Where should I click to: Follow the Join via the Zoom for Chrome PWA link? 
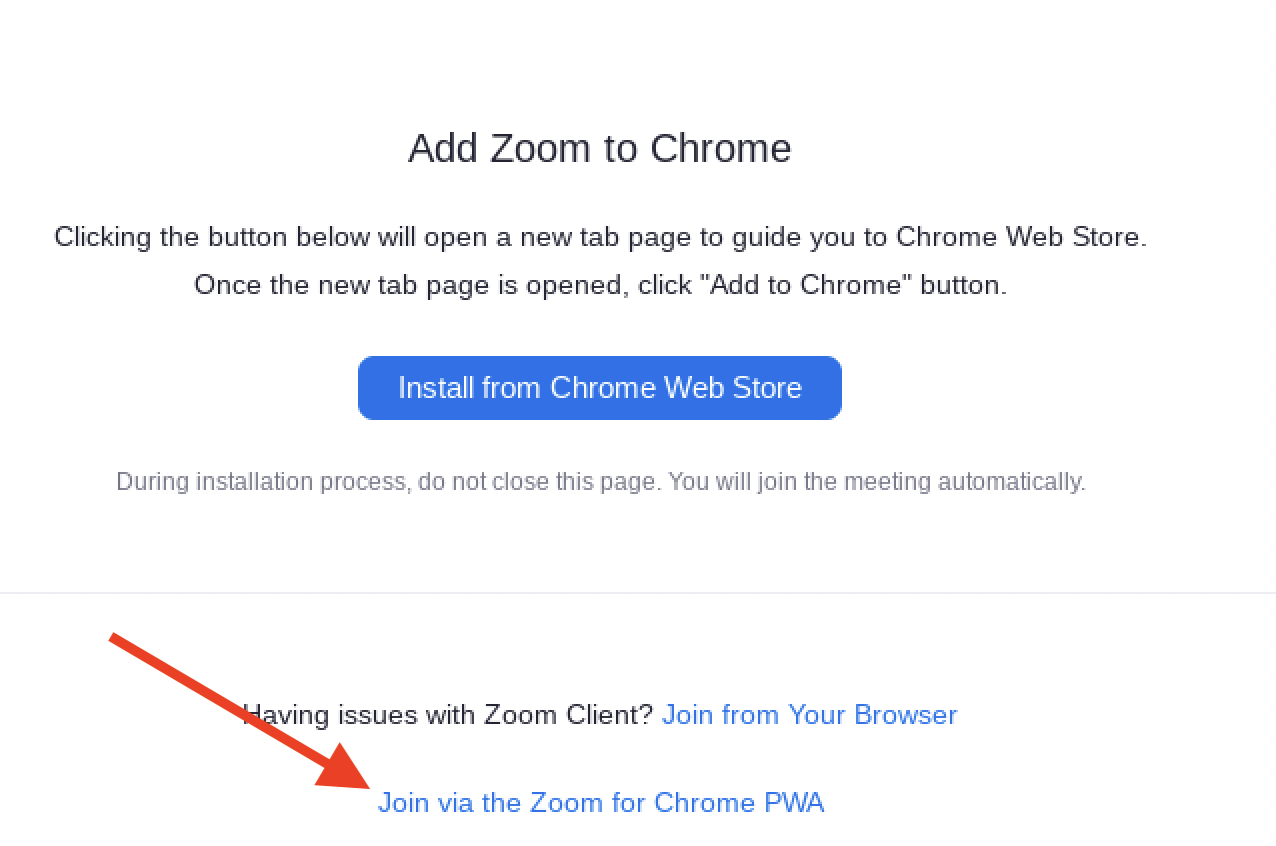click(x=601, y=803)
